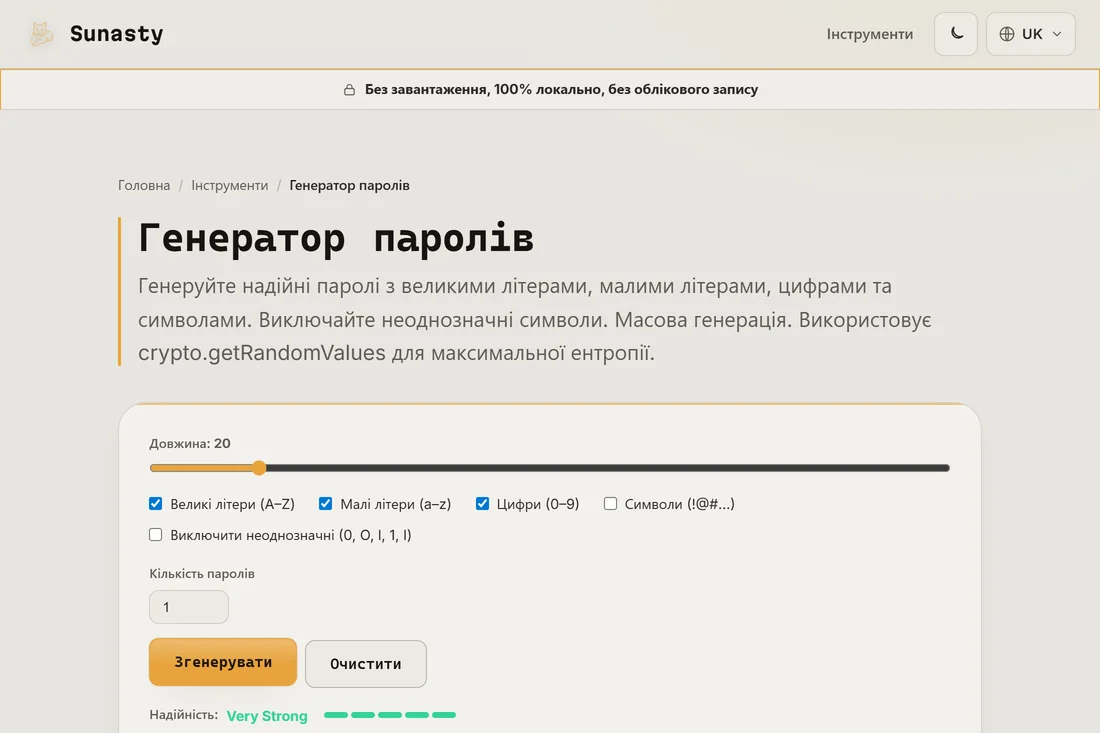Click the green strength indicator bars

tap(390, 715)
